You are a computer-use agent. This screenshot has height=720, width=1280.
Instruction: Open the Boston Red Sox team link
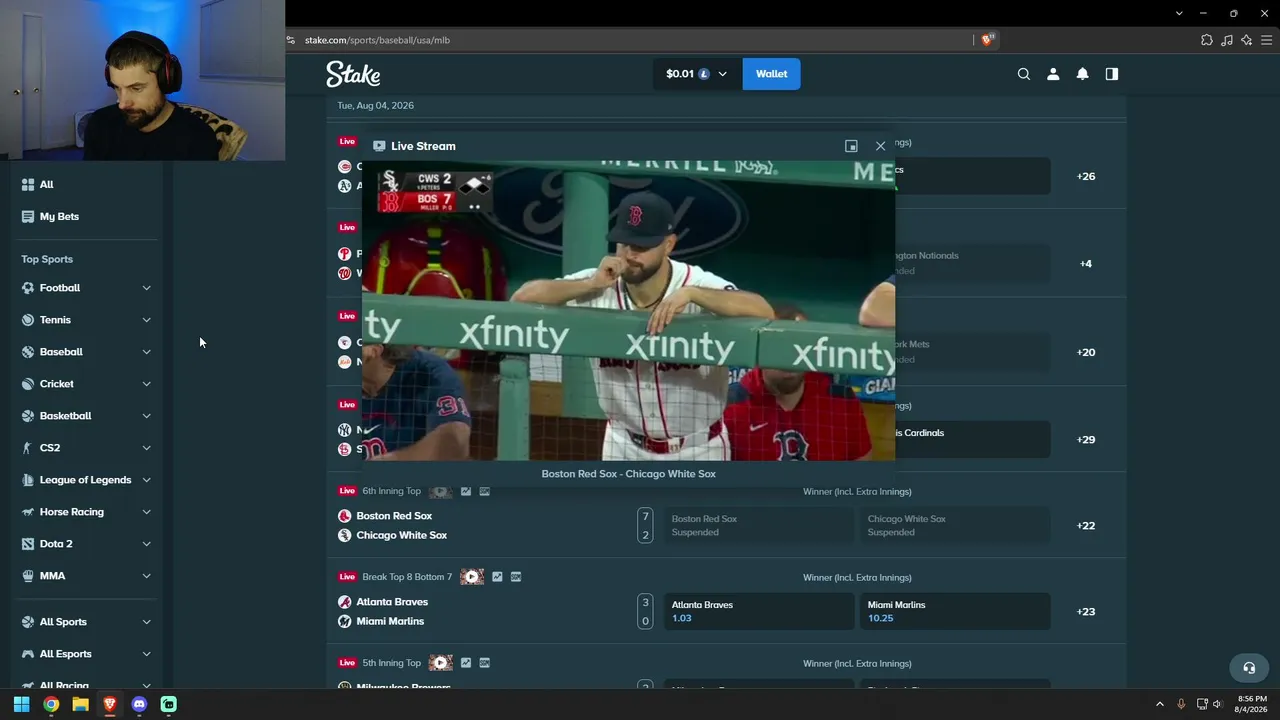(x=394, y=516)
